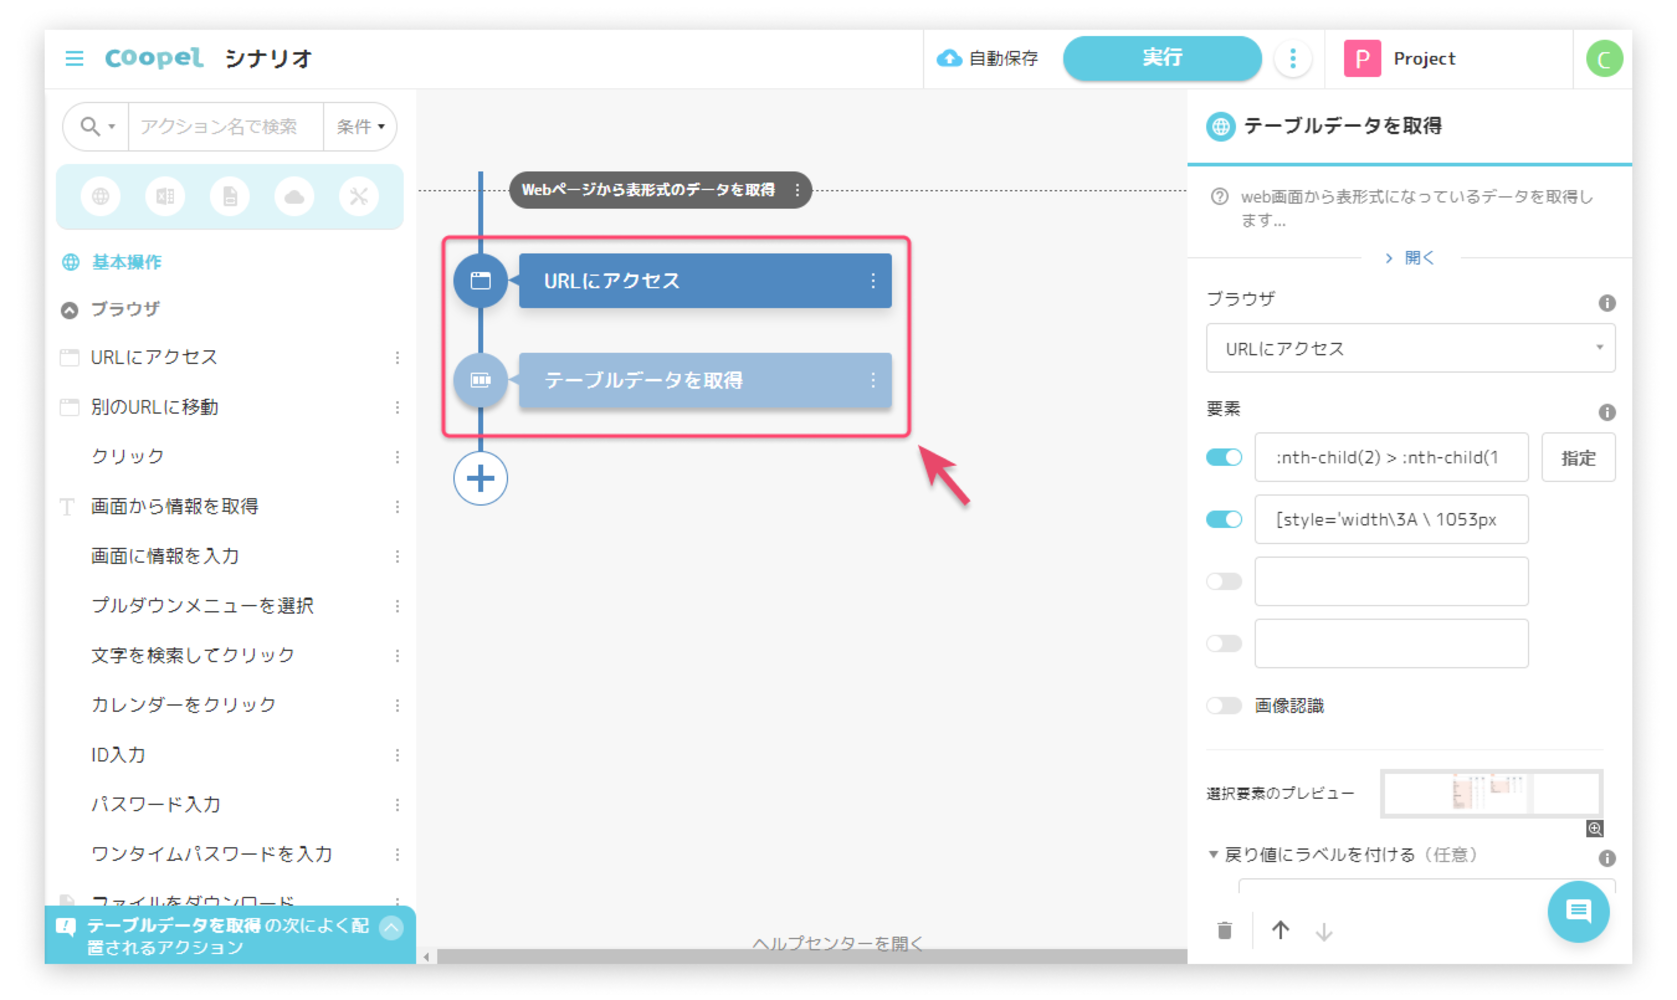
Task: Zoom the selected element preview
Action: [x=1595, y=828]
